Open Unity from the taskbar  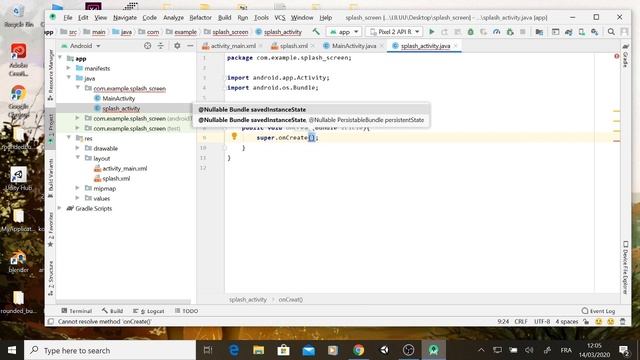coord(384,350)
